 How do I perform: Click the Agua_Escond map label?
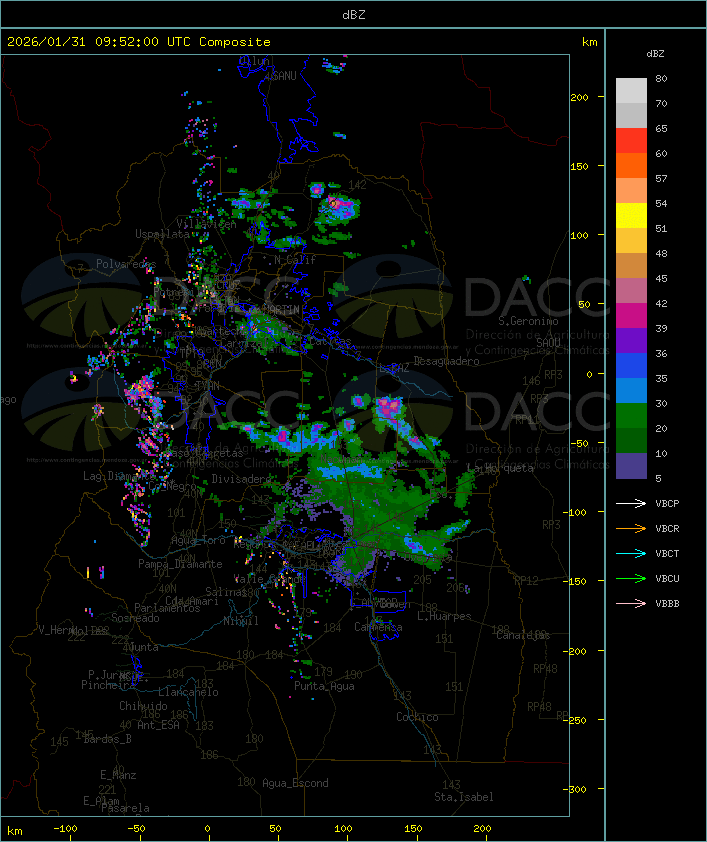point(295,783)
